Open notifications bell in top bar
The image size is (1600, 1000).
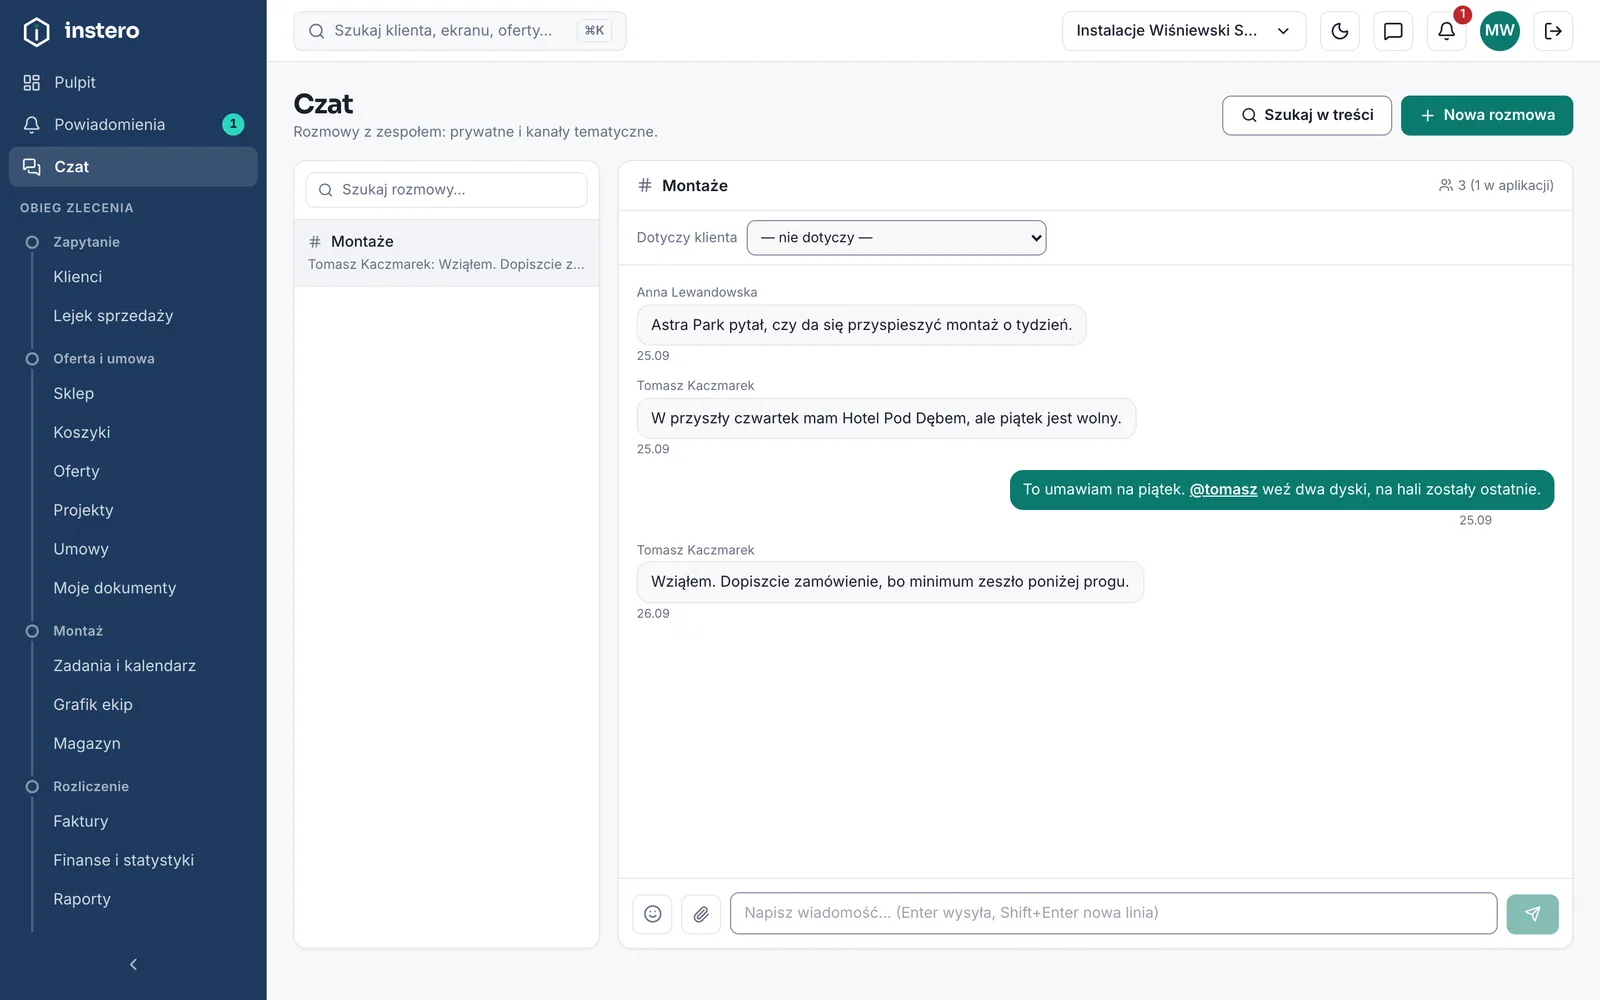(1446, 31)
